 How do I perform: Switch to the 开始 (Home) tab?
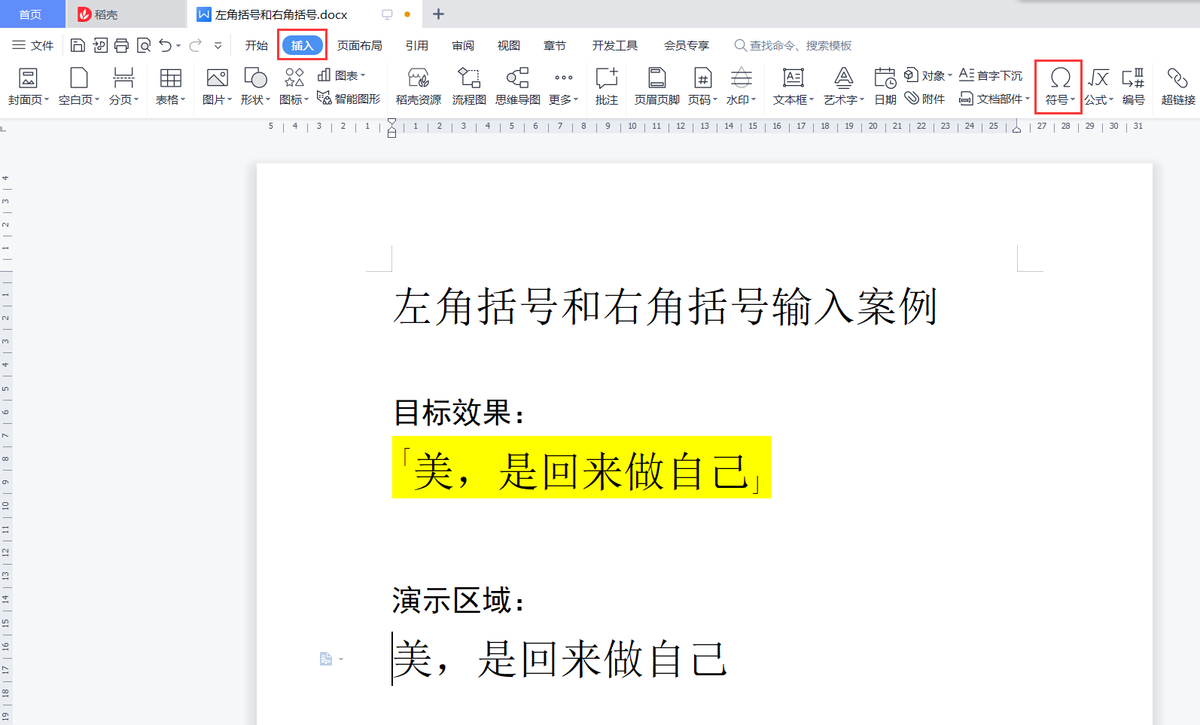257,45
